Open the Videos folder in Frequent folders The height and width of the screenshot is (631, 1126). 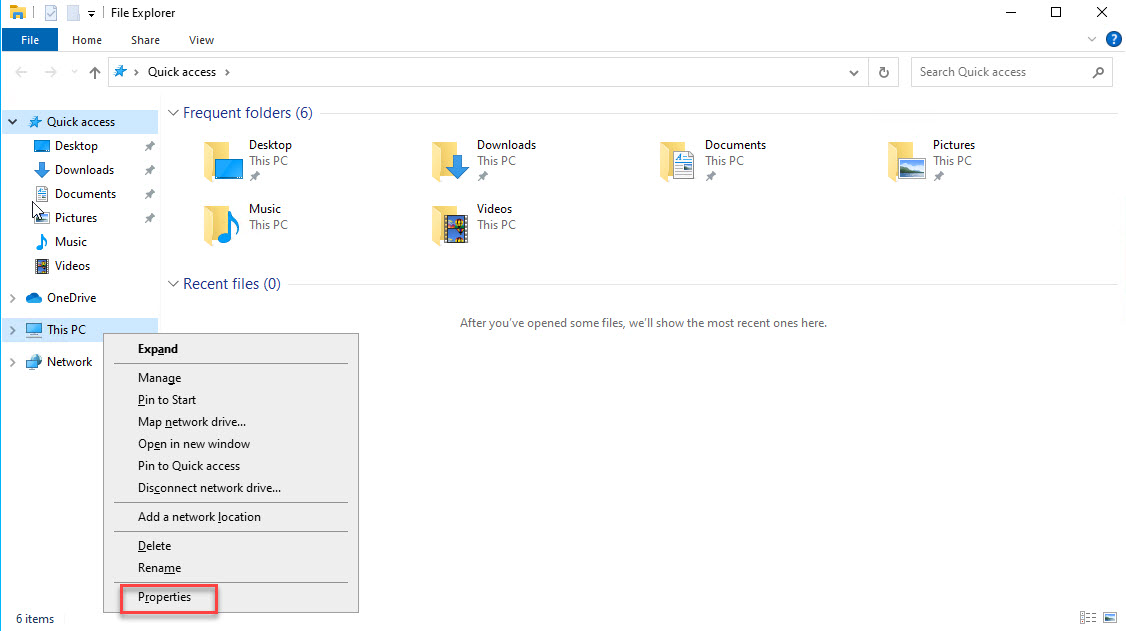pyautogui.click(x=451, y=225)
